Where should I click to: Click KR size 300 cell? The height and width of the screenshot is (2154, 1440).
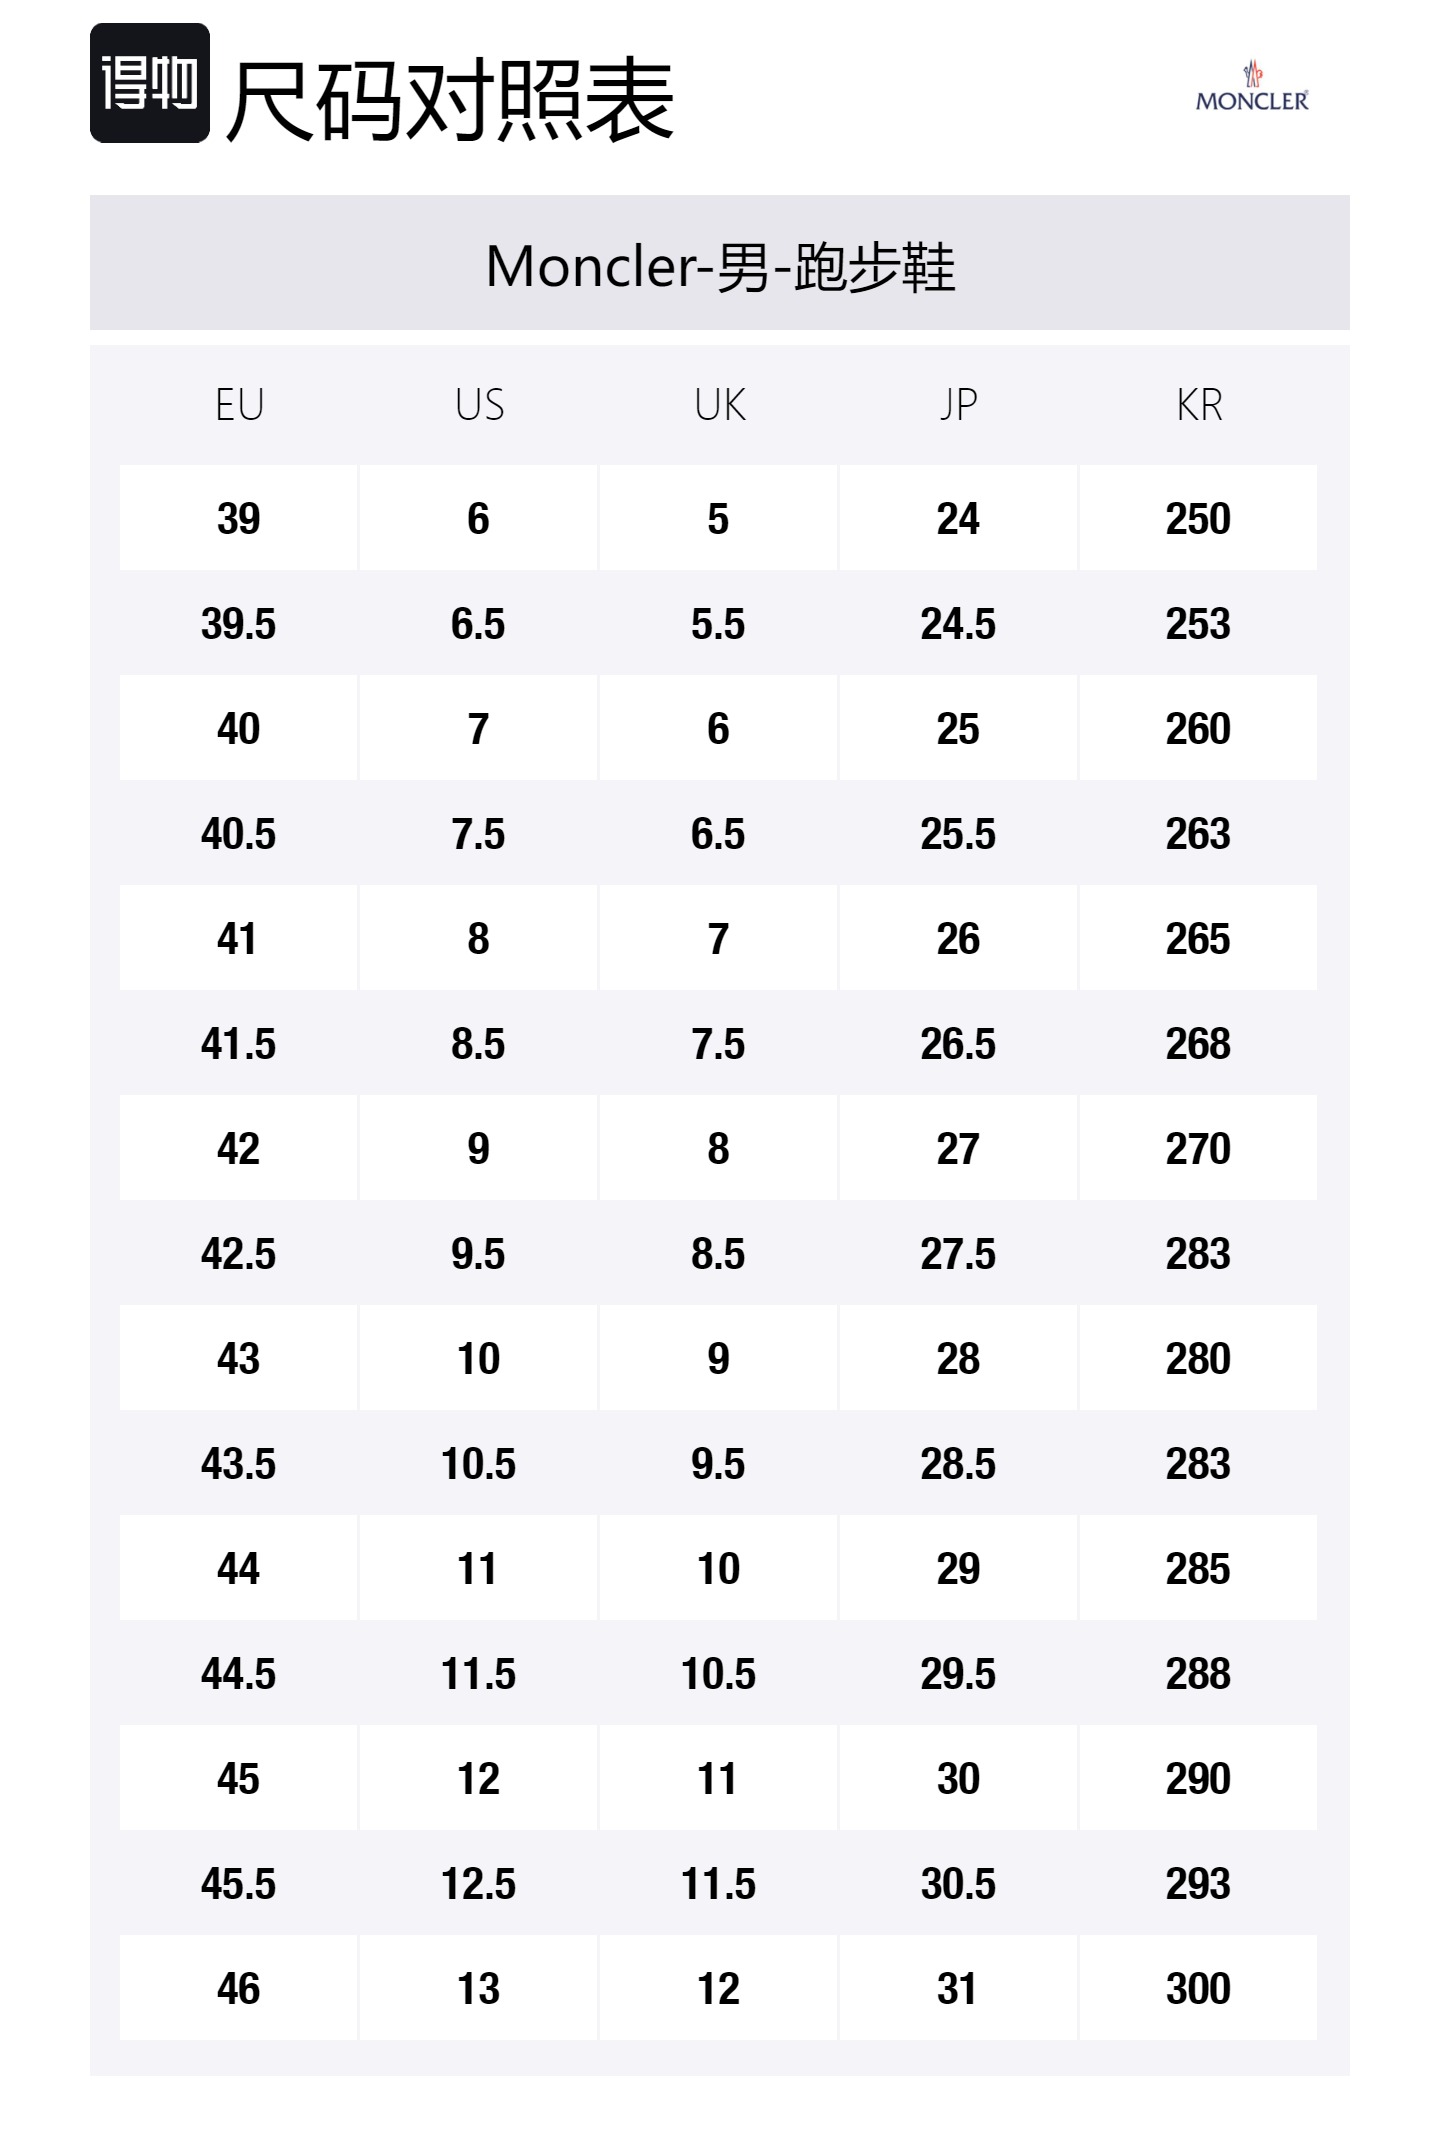tap(1198, 1989)
